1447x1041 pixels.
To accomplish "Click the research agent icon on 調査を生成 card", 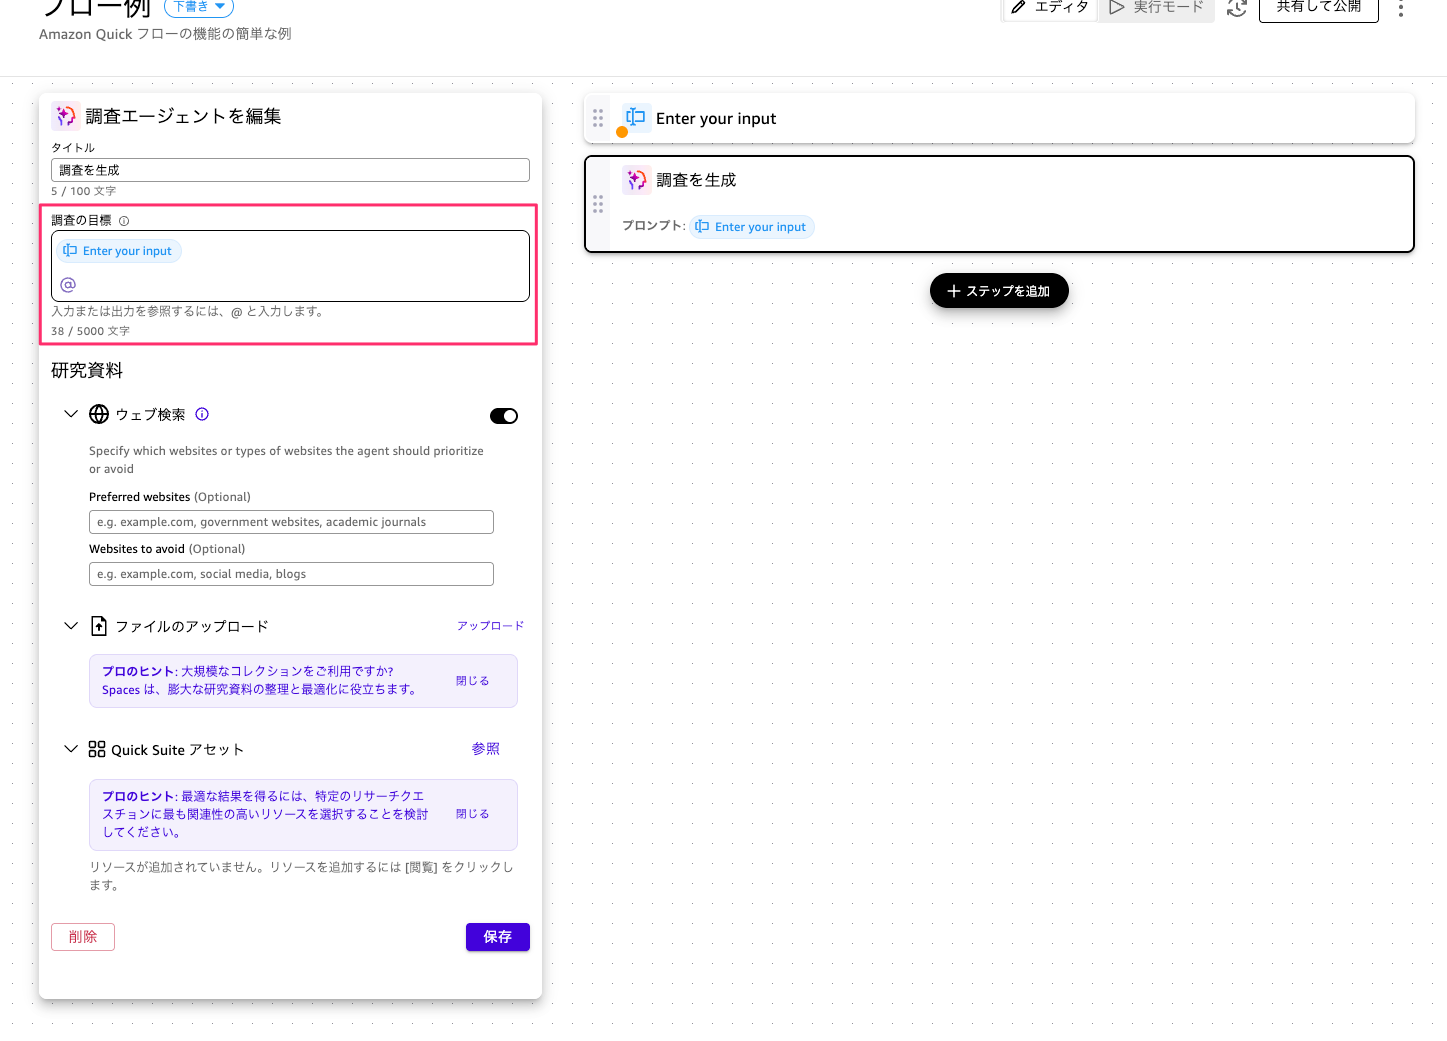I will point(636,180).
